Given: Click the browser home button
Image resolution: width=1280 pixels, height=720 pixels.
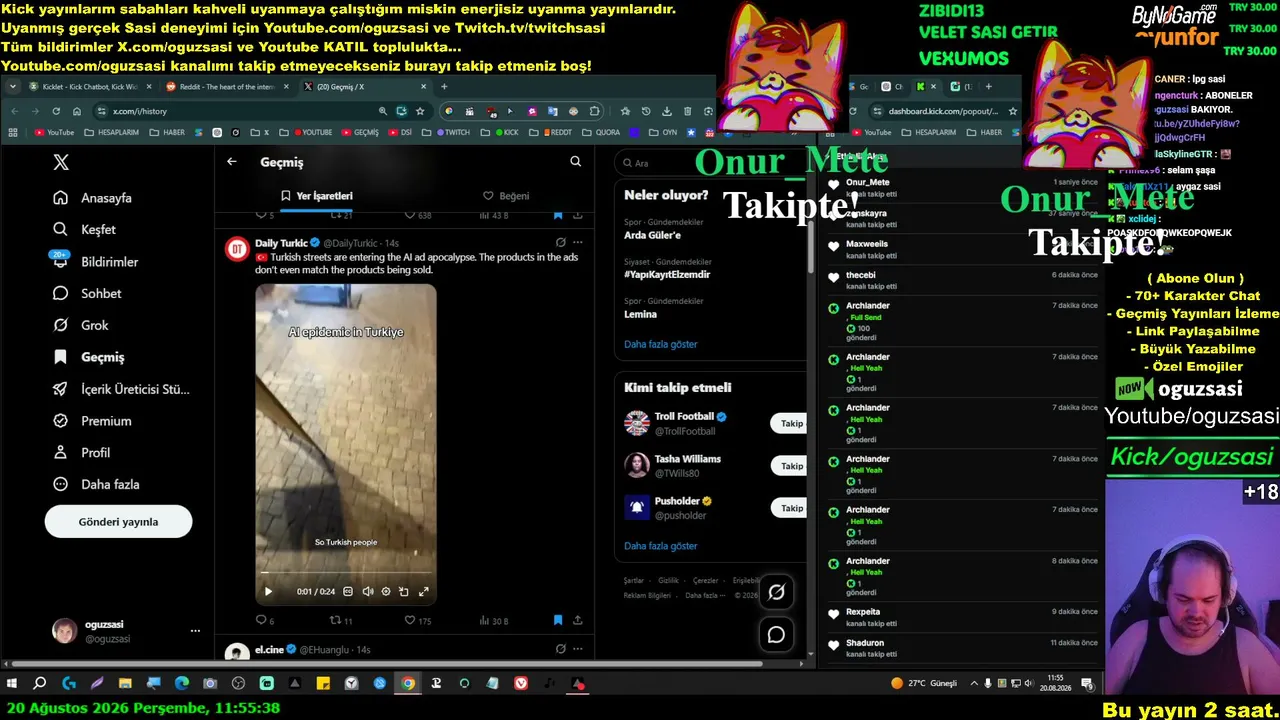Looking at the screenshot, I should point(76,111).
